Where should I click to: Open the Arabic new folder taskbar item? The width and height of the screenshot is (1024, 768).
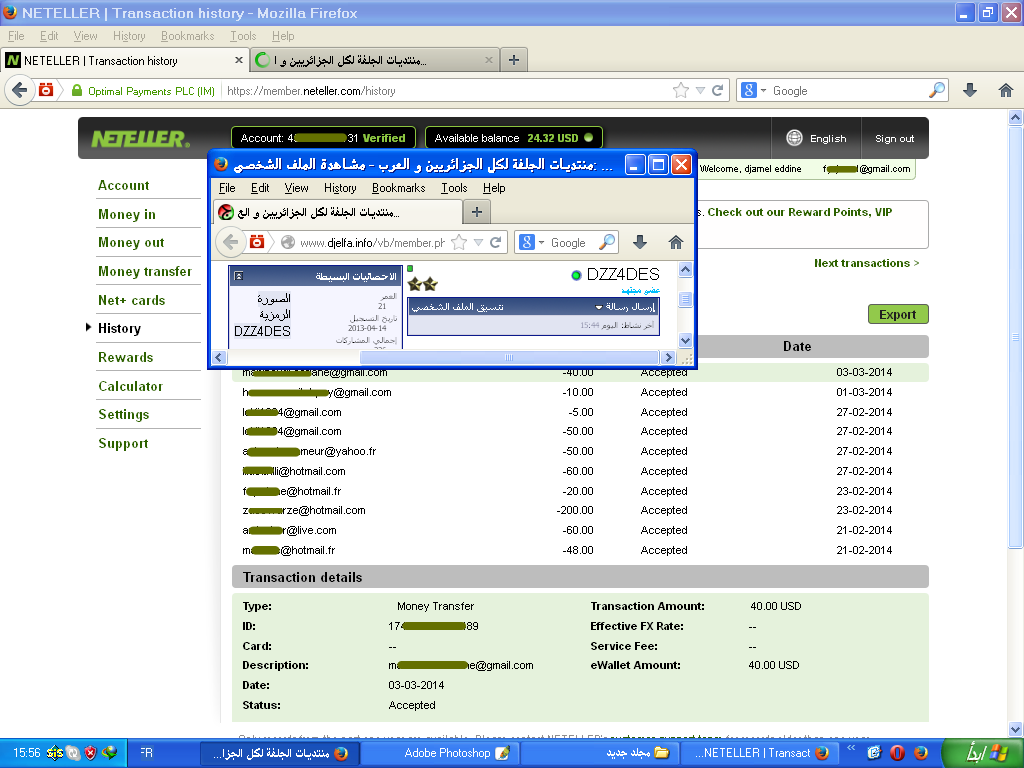click(600, 753)
